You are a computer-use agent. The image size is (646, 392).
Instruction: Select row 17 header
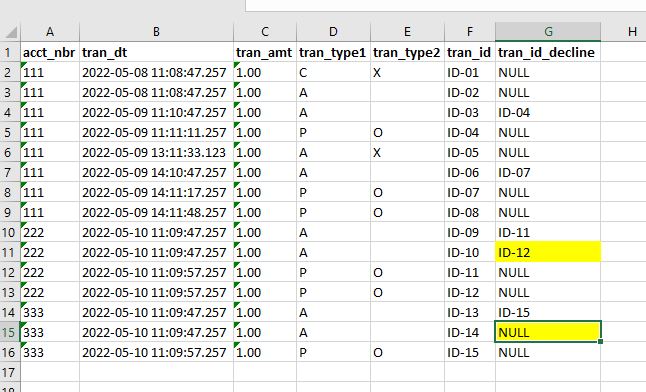pyautogui.click(x=10, y=372)
